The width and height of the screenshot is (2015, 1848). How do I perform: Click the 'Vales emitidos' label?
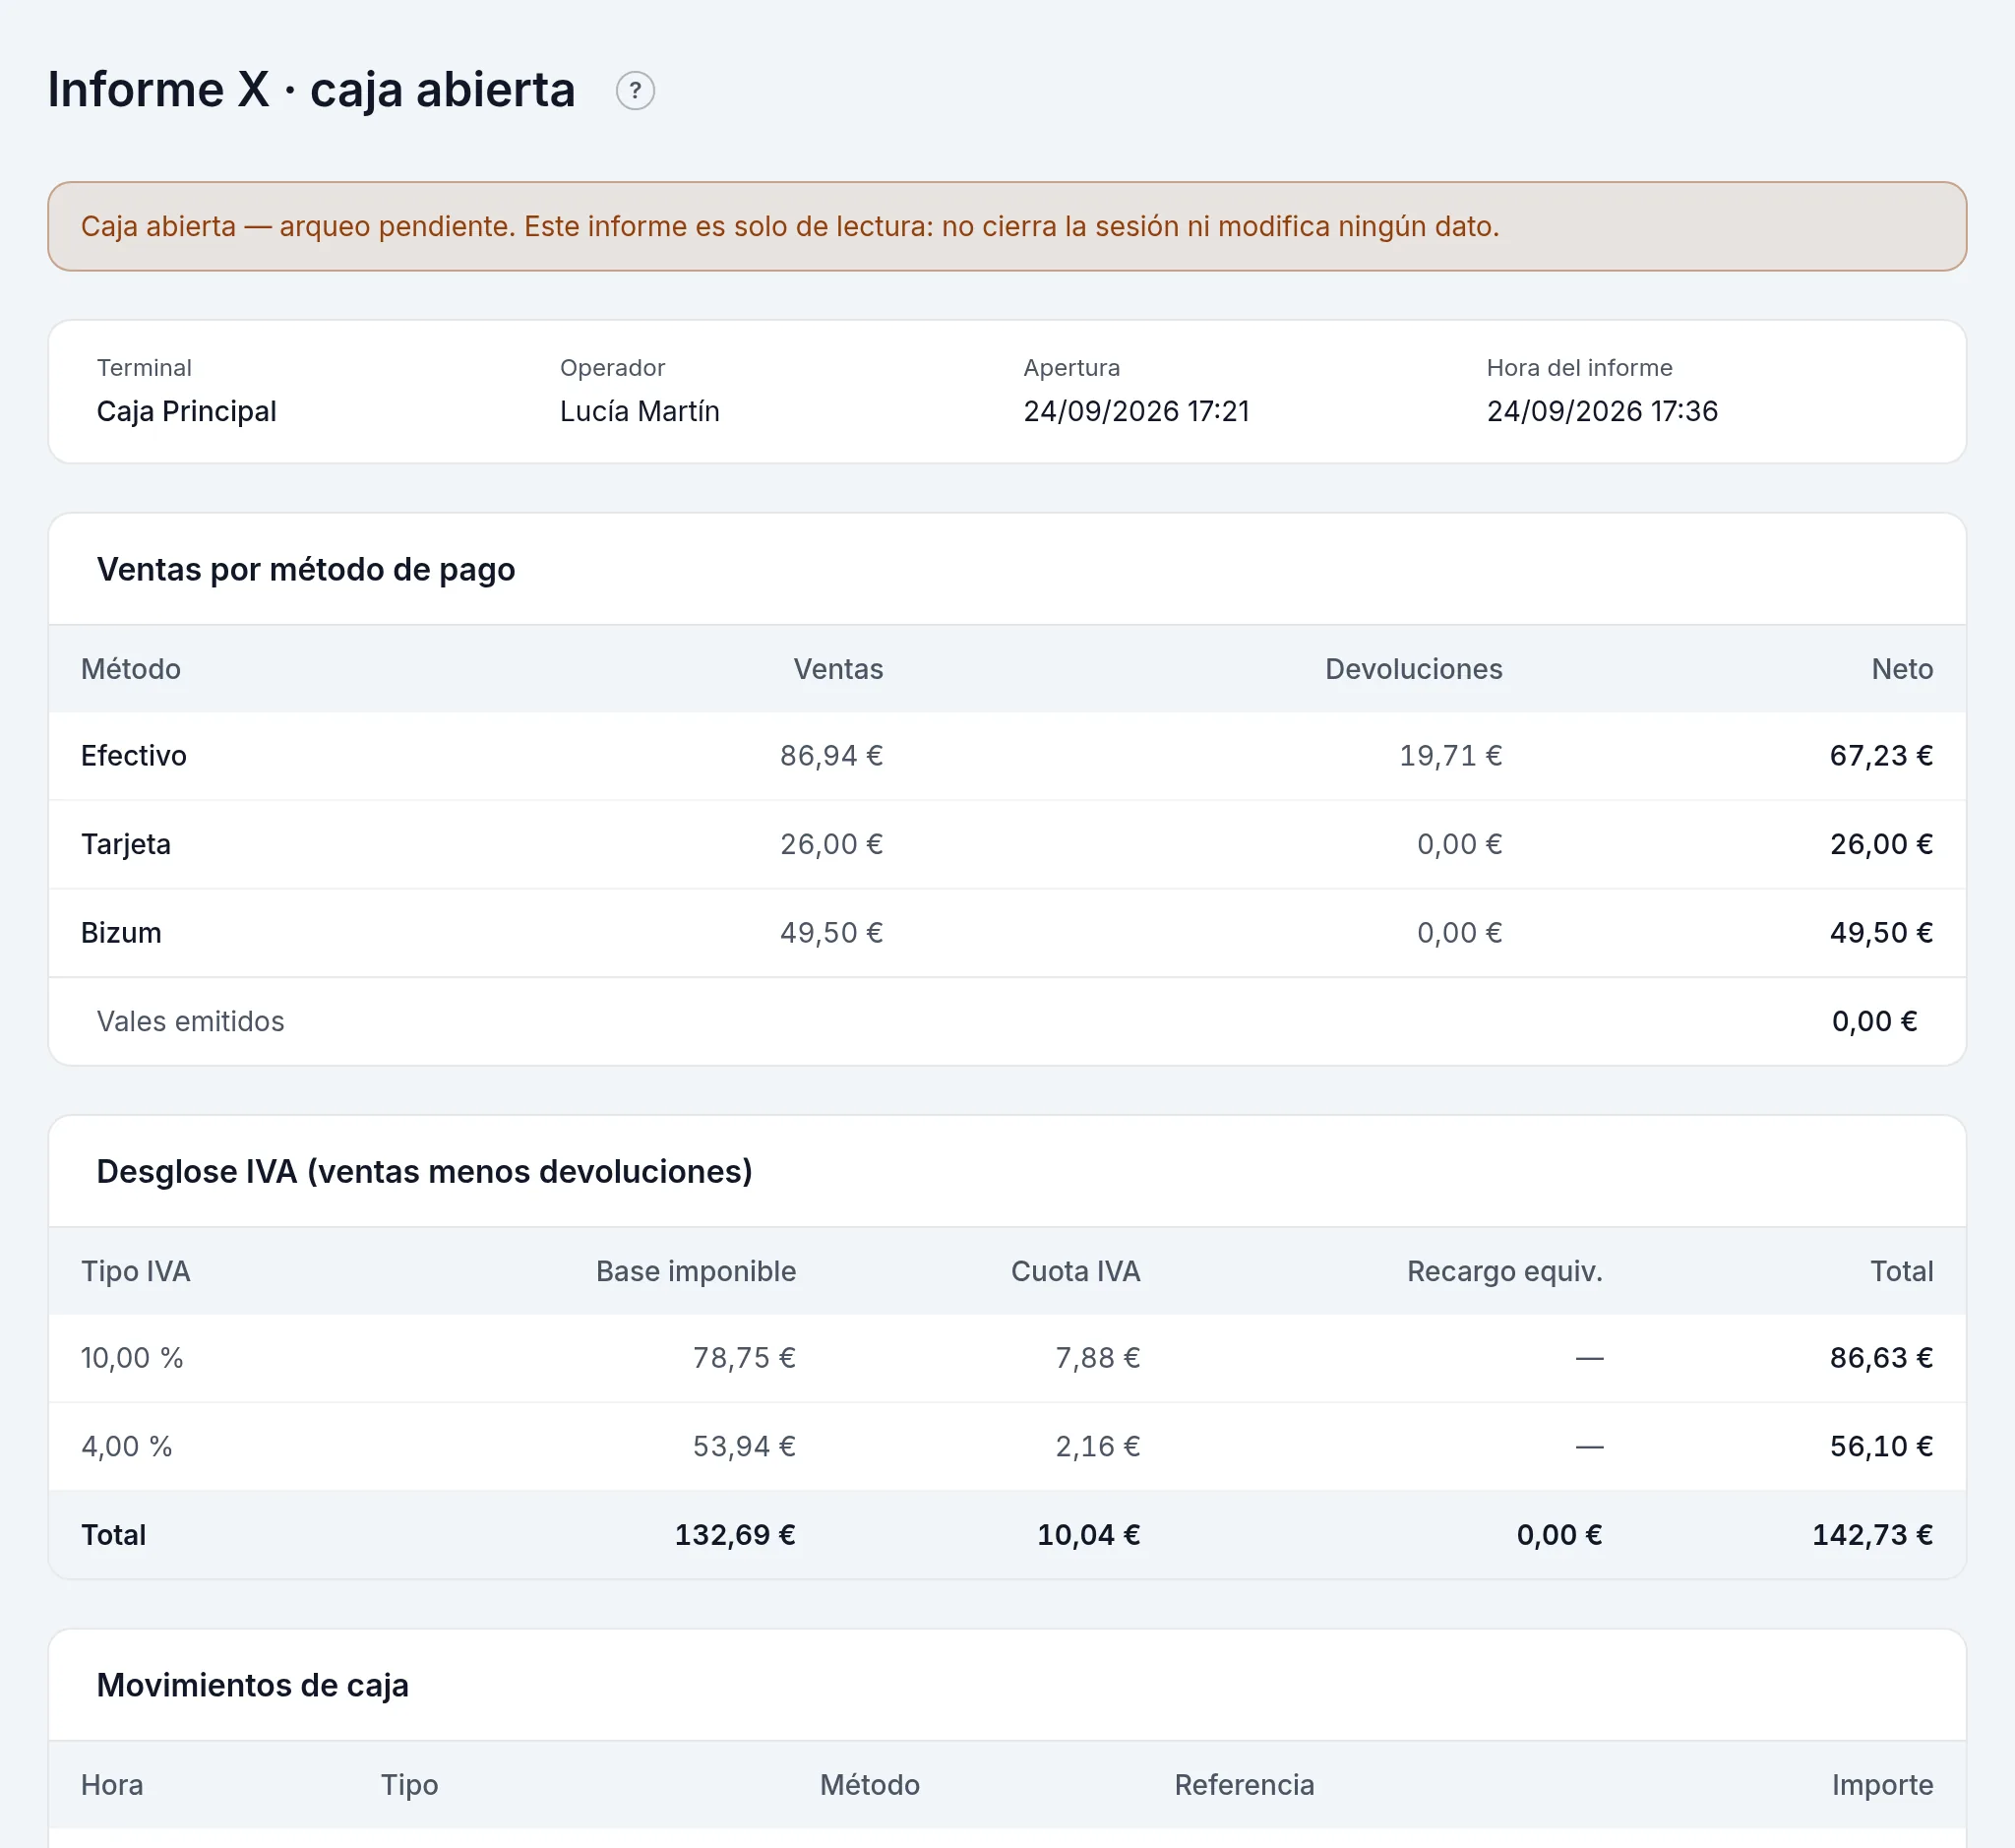tap(190, 1021)
